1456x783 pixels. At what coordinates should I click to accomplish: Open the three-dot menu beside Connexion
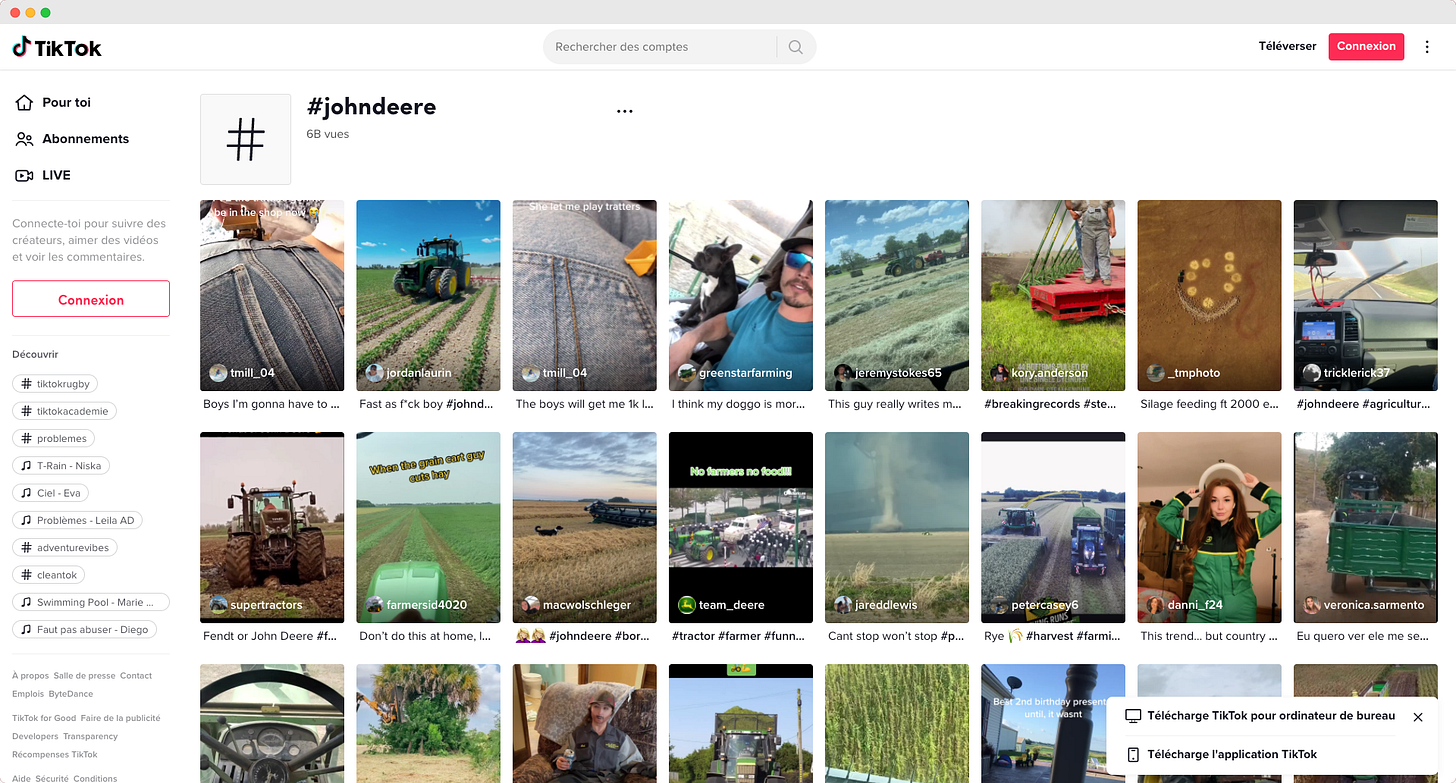[x=1427, y=47]
